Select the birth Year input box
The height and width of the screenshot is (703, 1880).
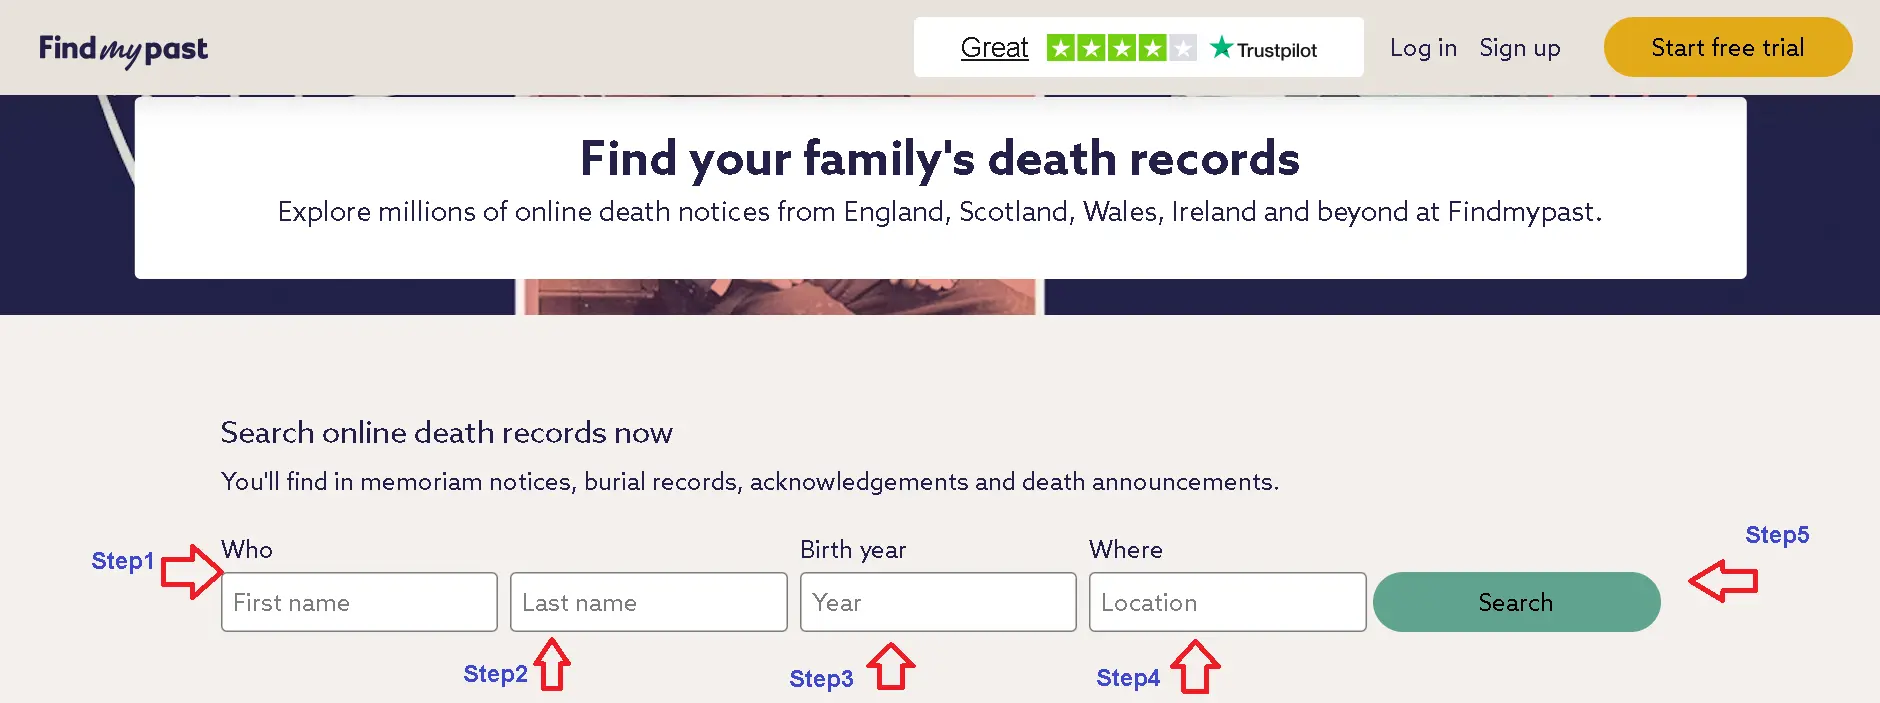tap(938, 602)
